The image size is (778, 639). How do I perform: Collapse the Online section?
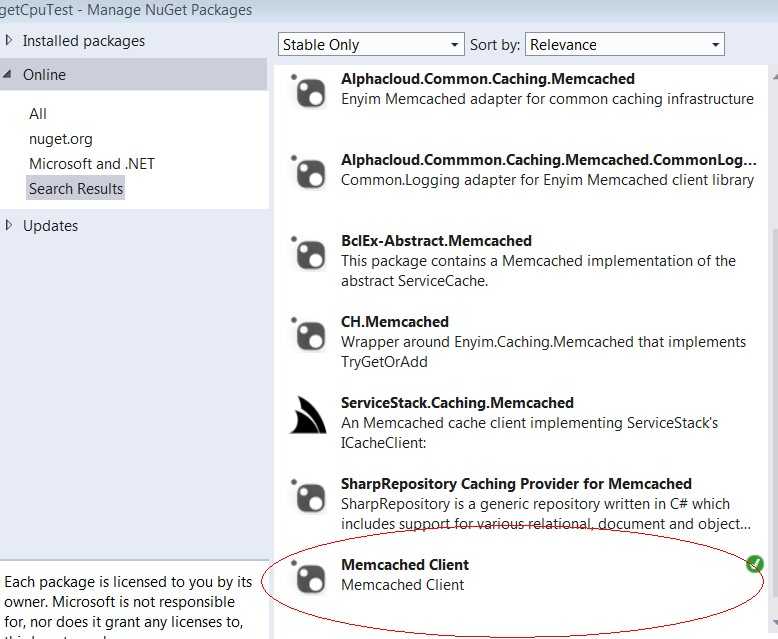[7, 74]
